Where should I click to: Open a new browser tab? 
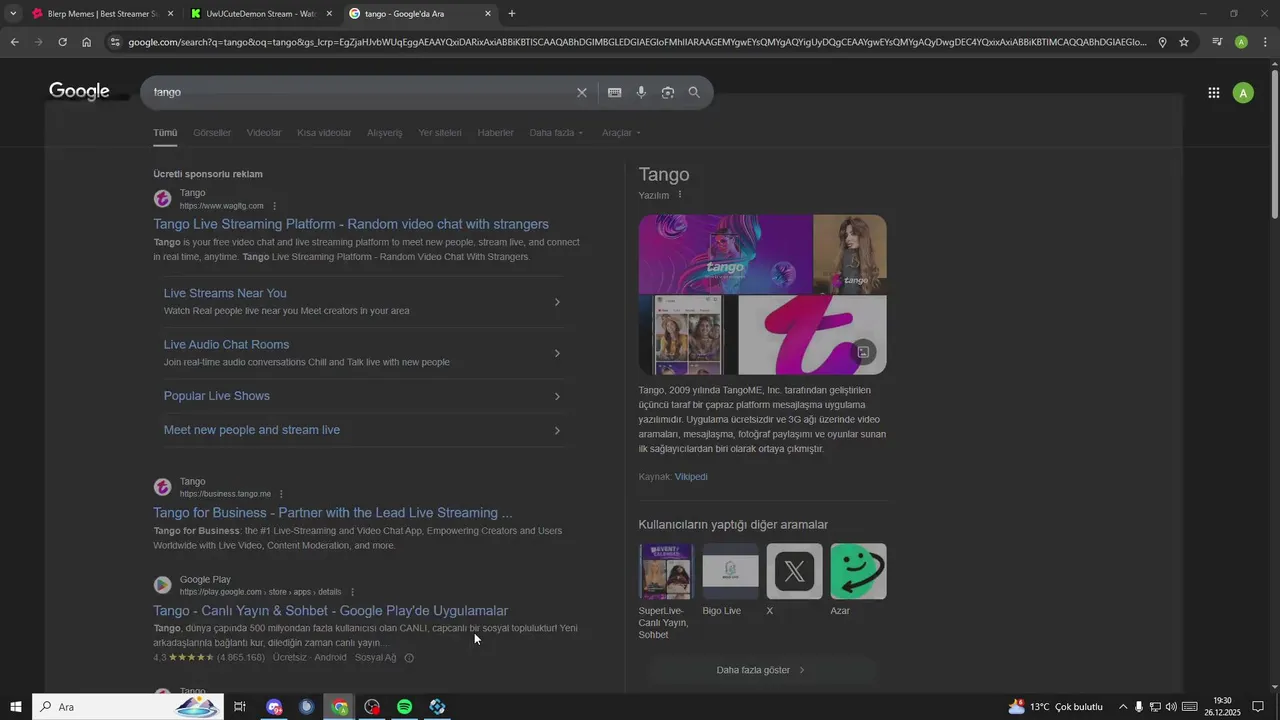512,14
